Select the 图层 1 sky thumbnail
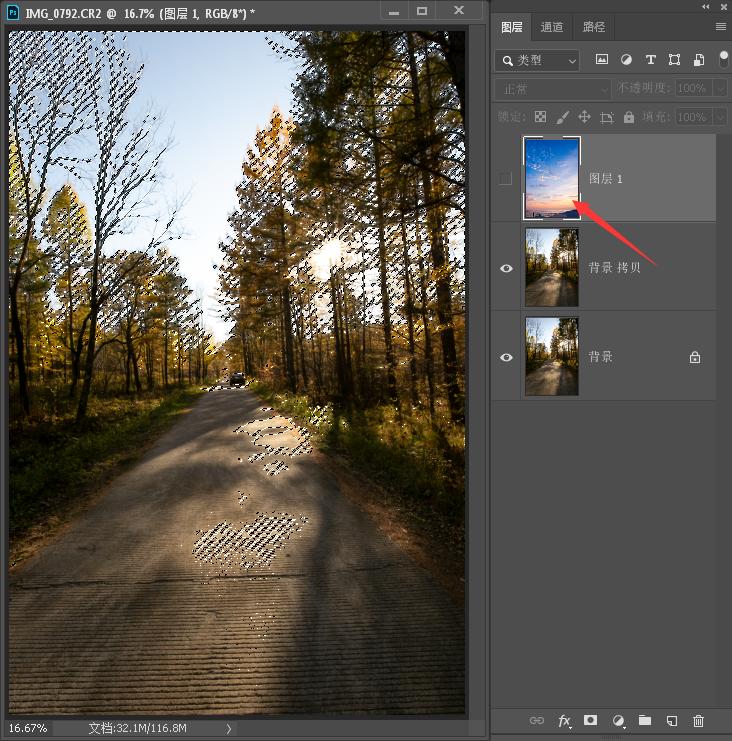The image size is (732, 741). tap(552, 178)
